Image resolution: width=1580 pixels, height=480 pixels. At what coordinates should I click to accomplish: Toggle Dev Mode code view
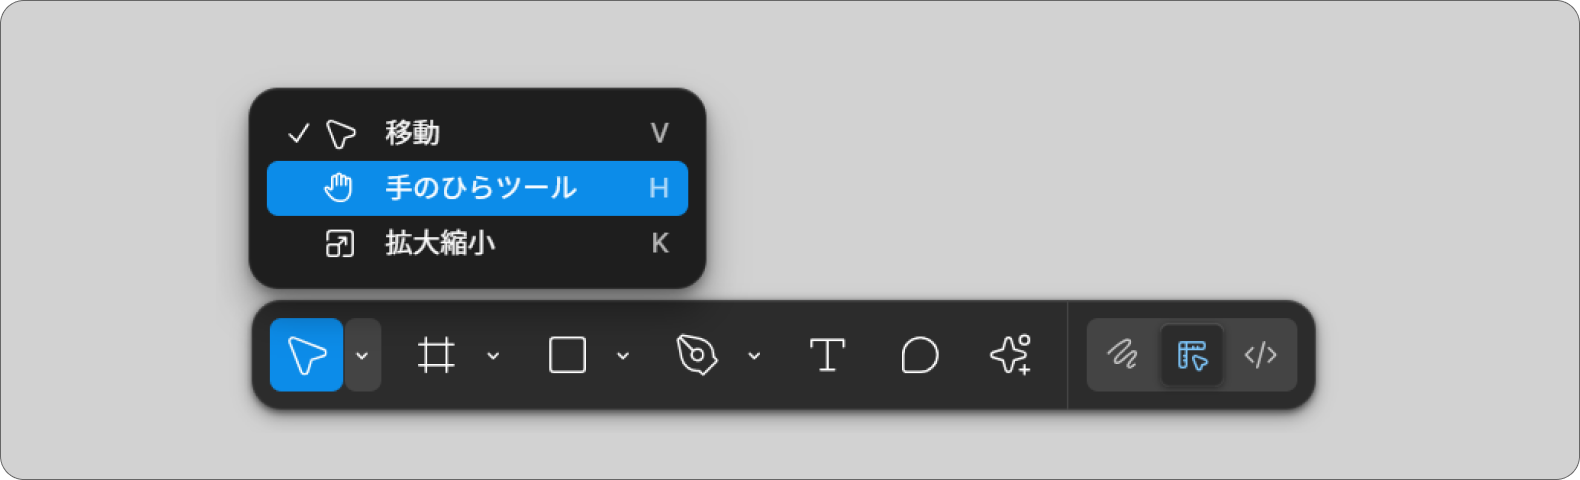(1260, 355)
